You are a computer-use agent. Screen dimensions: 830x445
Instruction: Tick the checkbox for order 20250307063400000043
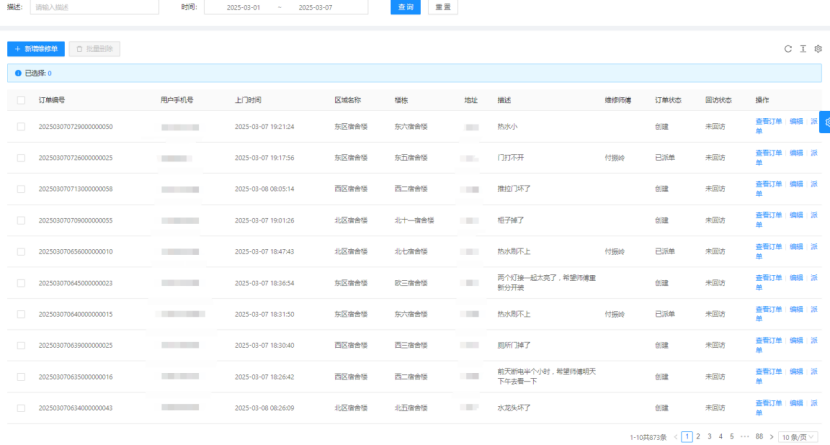pos(21,408)
